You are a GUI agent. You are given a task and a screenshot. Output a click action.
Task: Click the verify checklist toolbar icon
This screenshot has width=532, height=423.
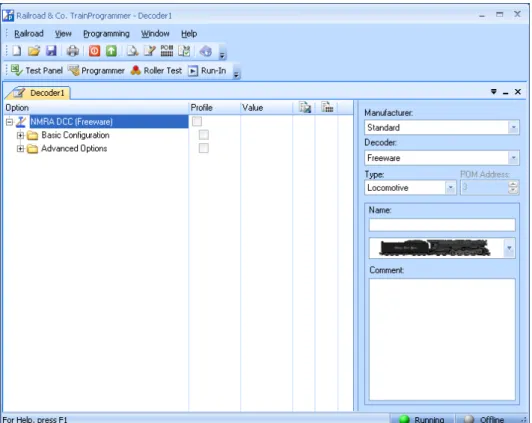click(184, 51)
